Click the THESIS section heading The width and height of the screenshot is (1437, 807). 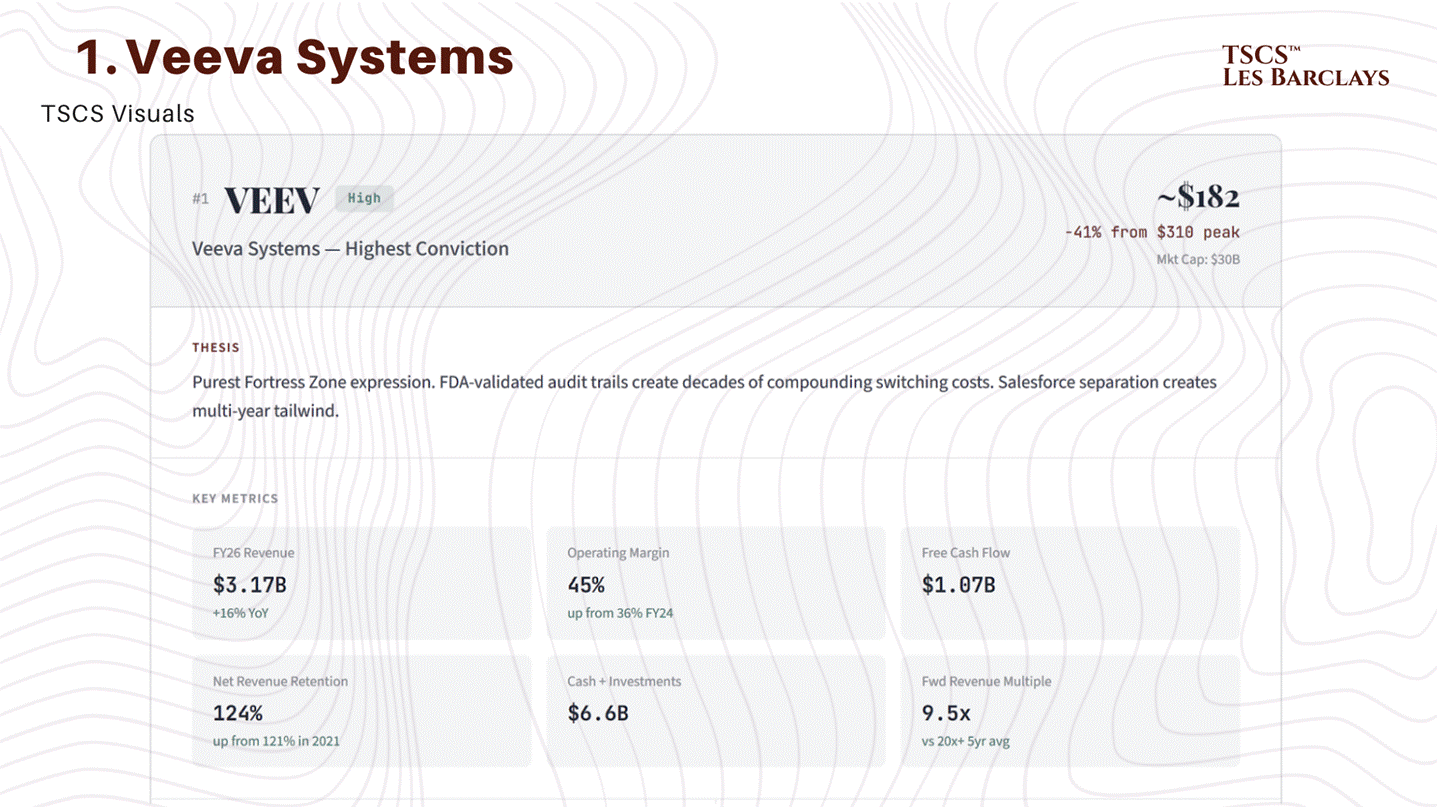click(x=216, y=348)
